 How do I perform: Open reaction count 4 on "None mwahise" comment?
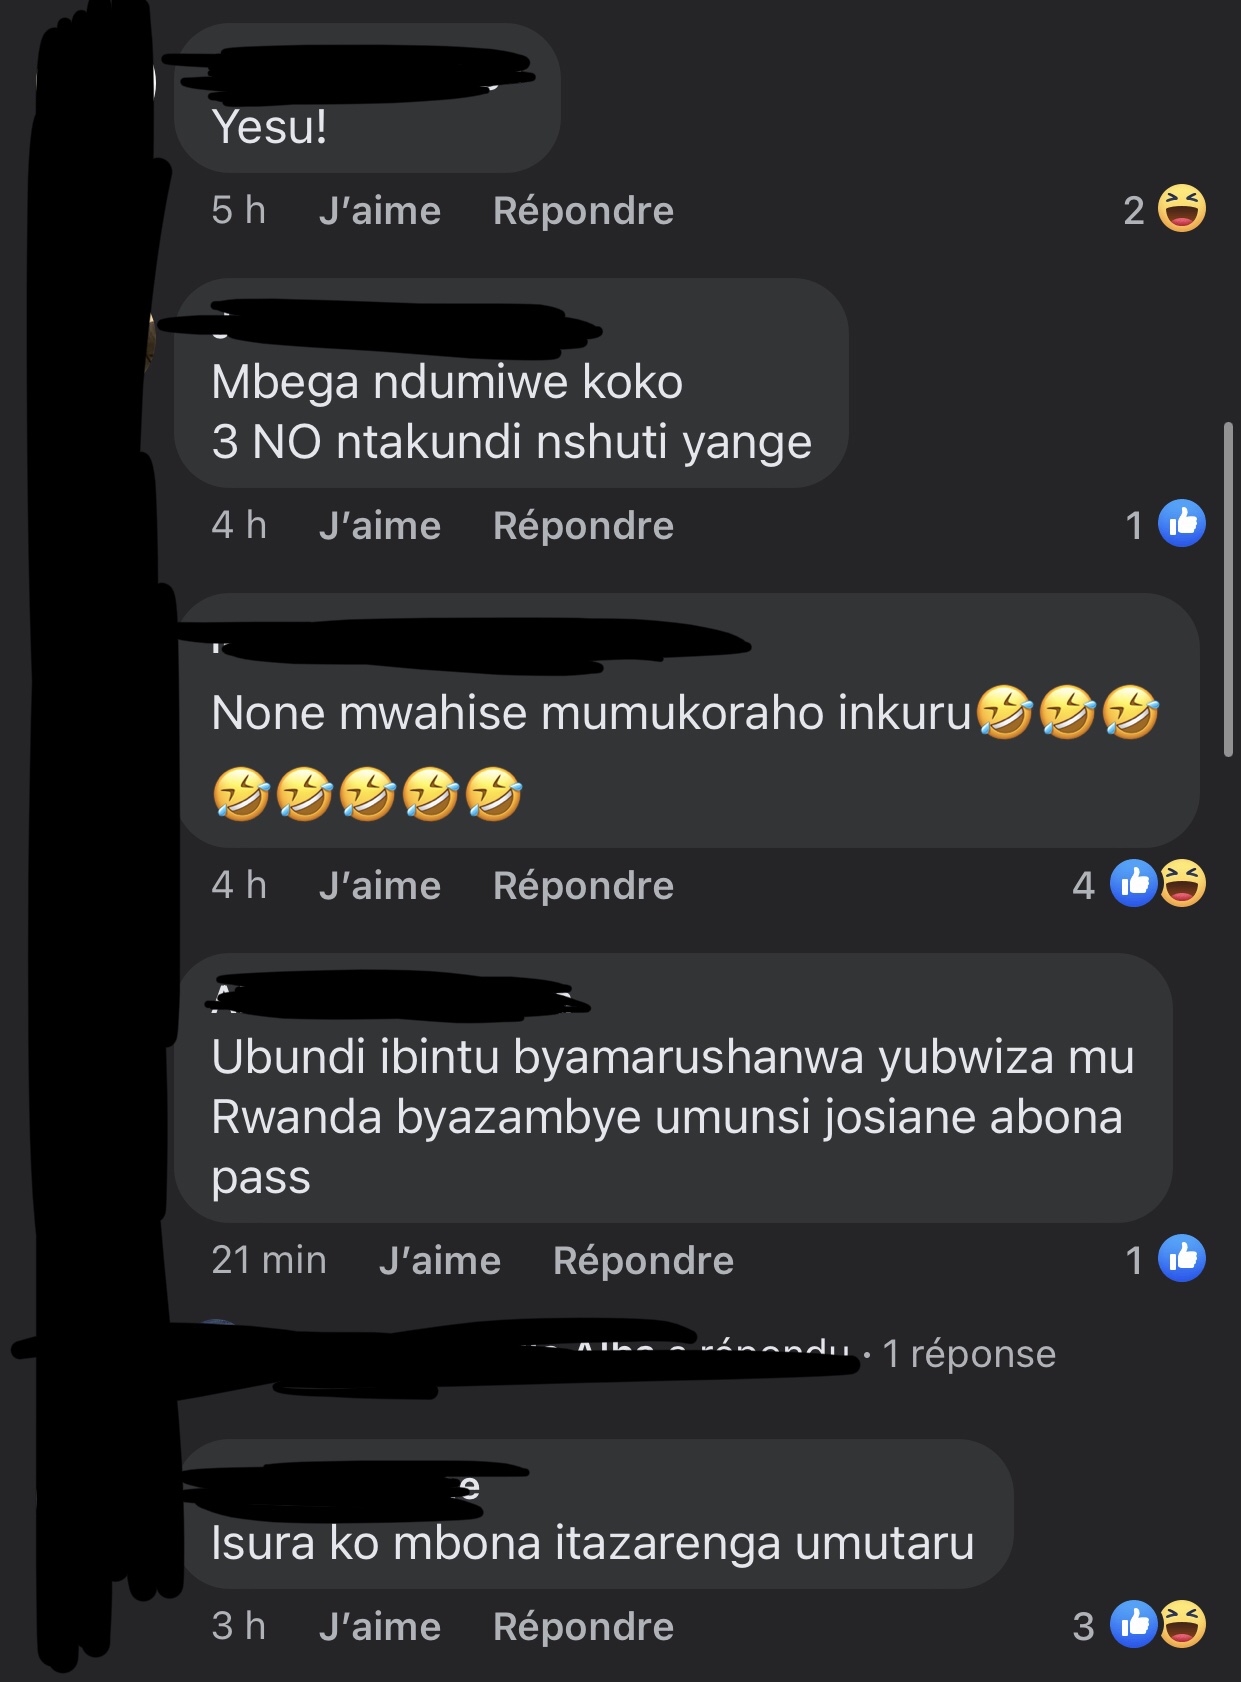point(1084,885)
